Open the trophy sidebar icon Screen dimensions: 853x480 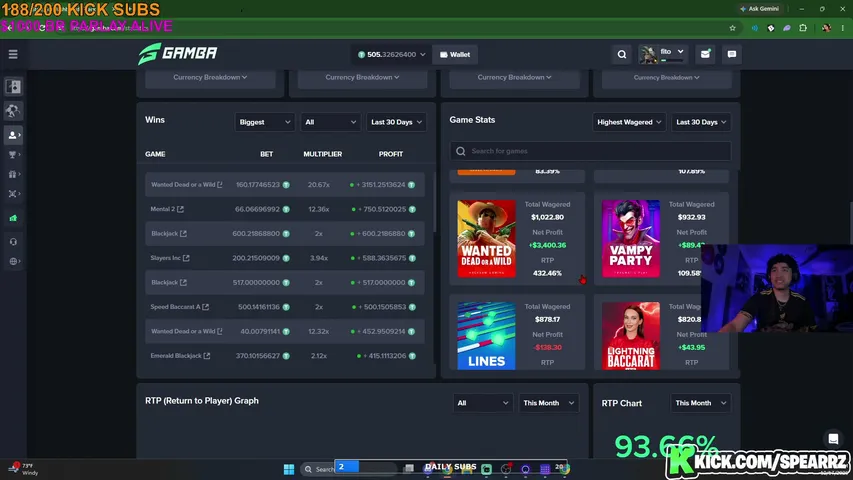point(13,155)
